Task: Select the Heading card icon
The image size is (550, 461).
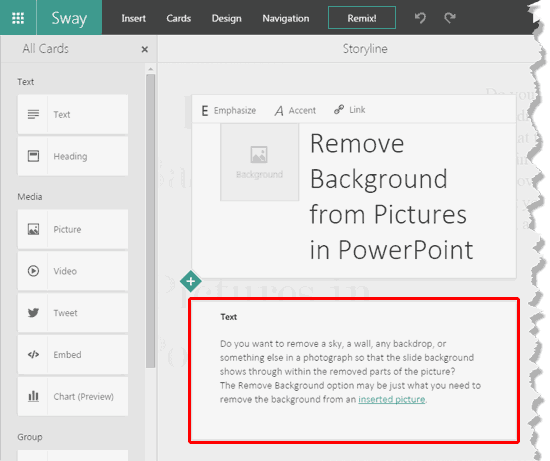Action: [x=33, y=156]
